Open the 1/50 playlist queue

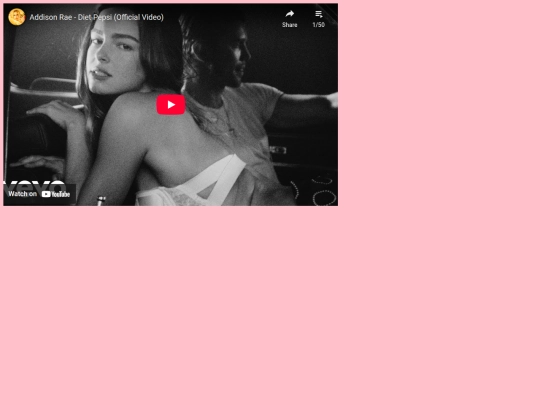pyautogui.click(x=319, y=19)
